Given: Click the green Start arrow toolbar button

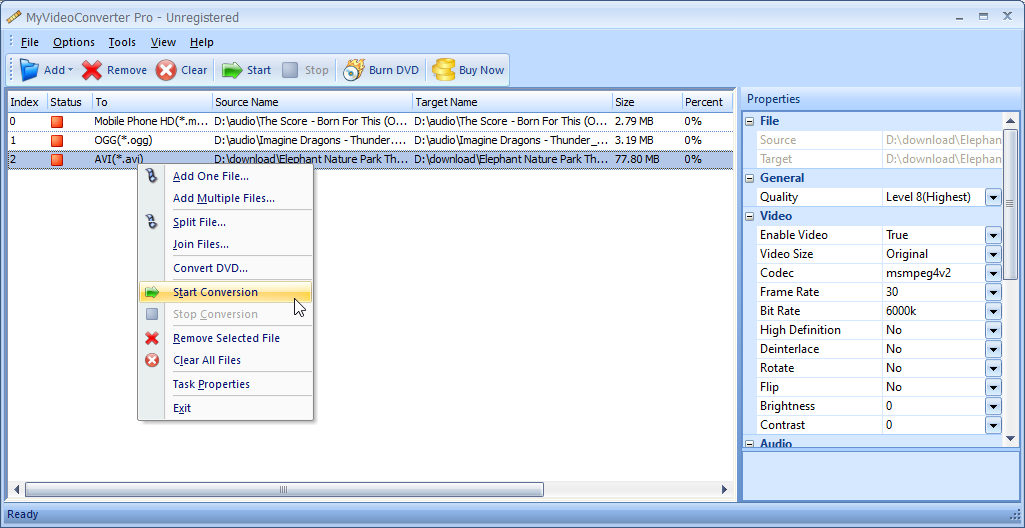Looking at the screenshot, I should click(246, 70).
